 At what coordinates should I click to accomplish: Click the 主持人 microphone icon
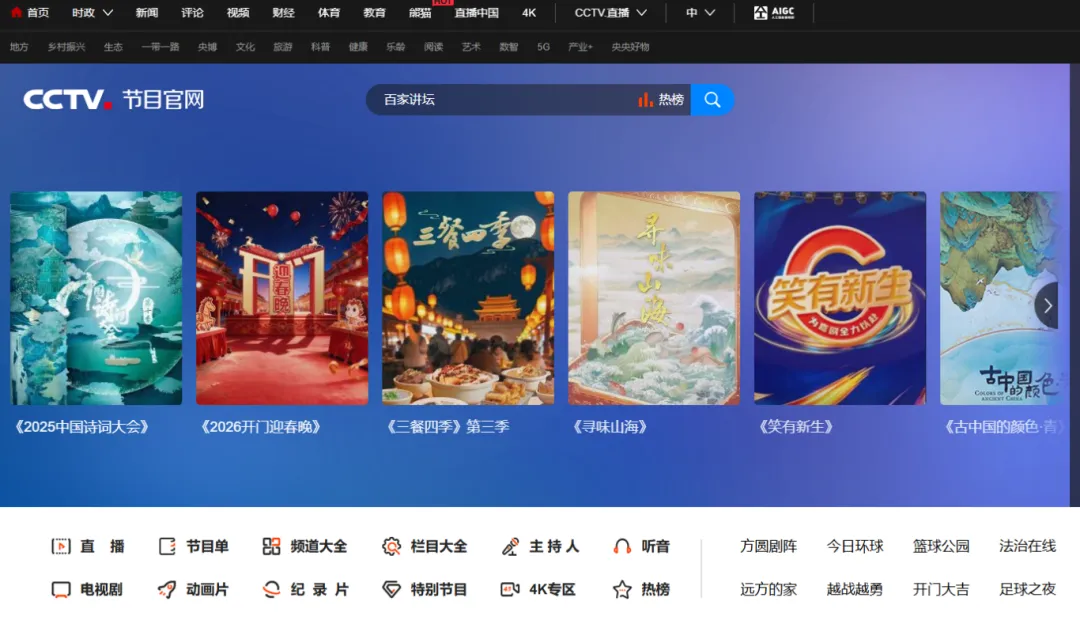click(510, 546)
